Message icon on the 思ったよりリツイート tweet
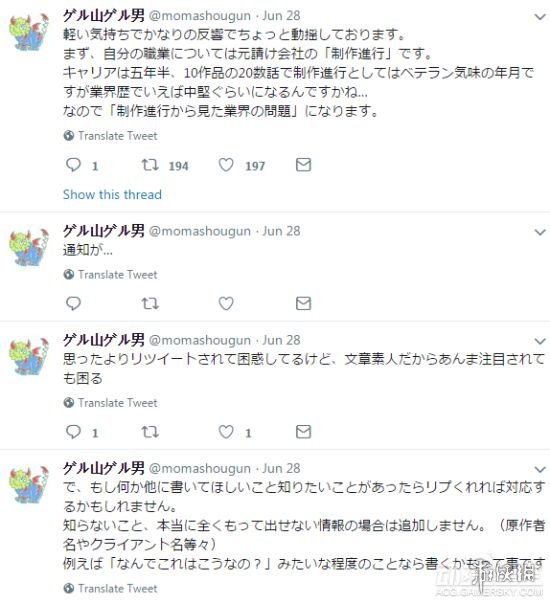Viewport: 550px width, 603px height. [x=303, y=431]
